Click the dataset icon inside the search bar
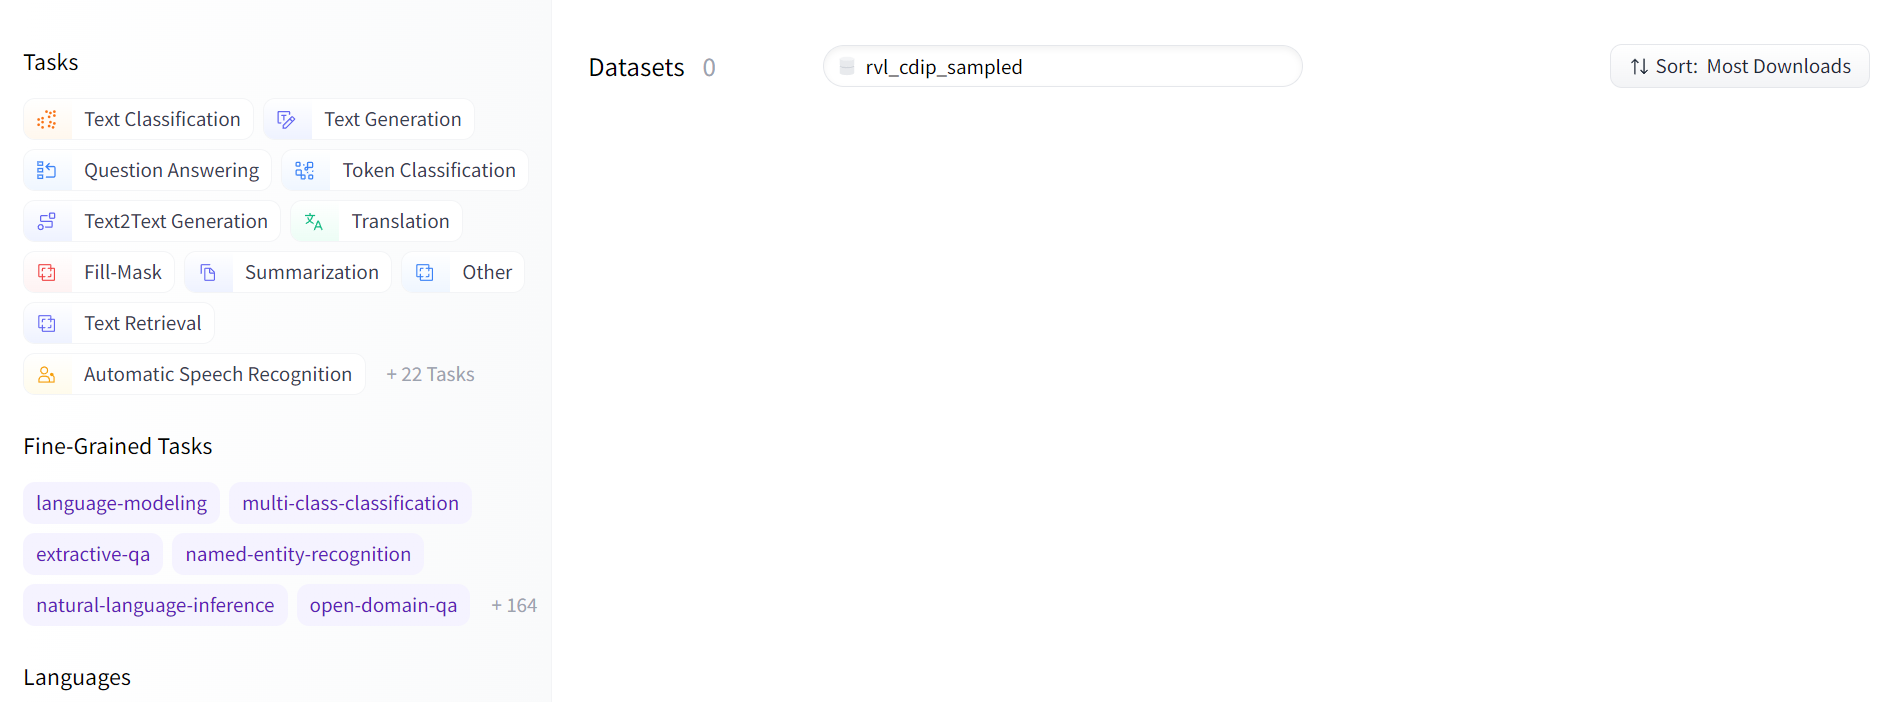 click(x=847, y=66)
